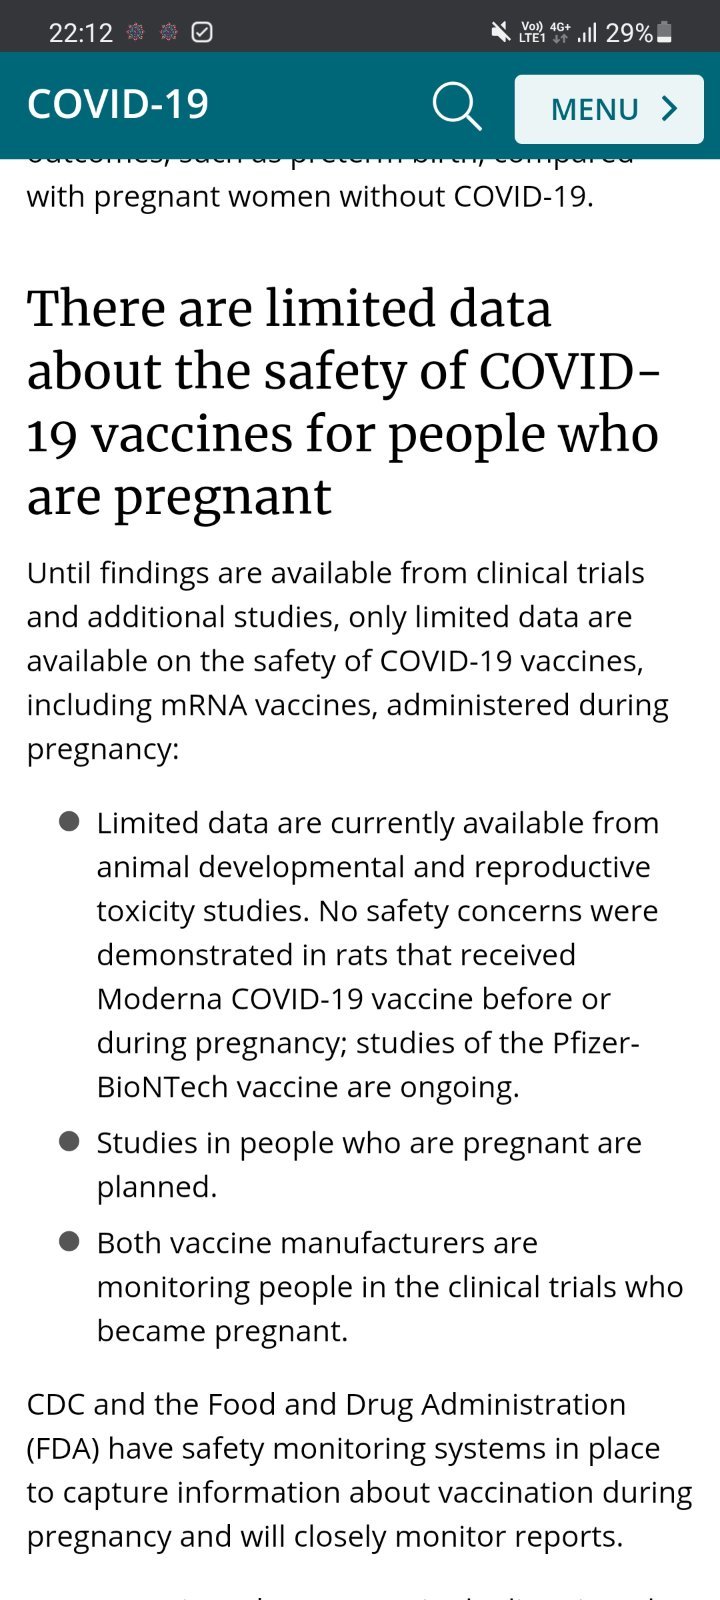Click the chevron arrow inside MENU
The width and height of the screenshot is (720, 1600).
pos(670,109)
